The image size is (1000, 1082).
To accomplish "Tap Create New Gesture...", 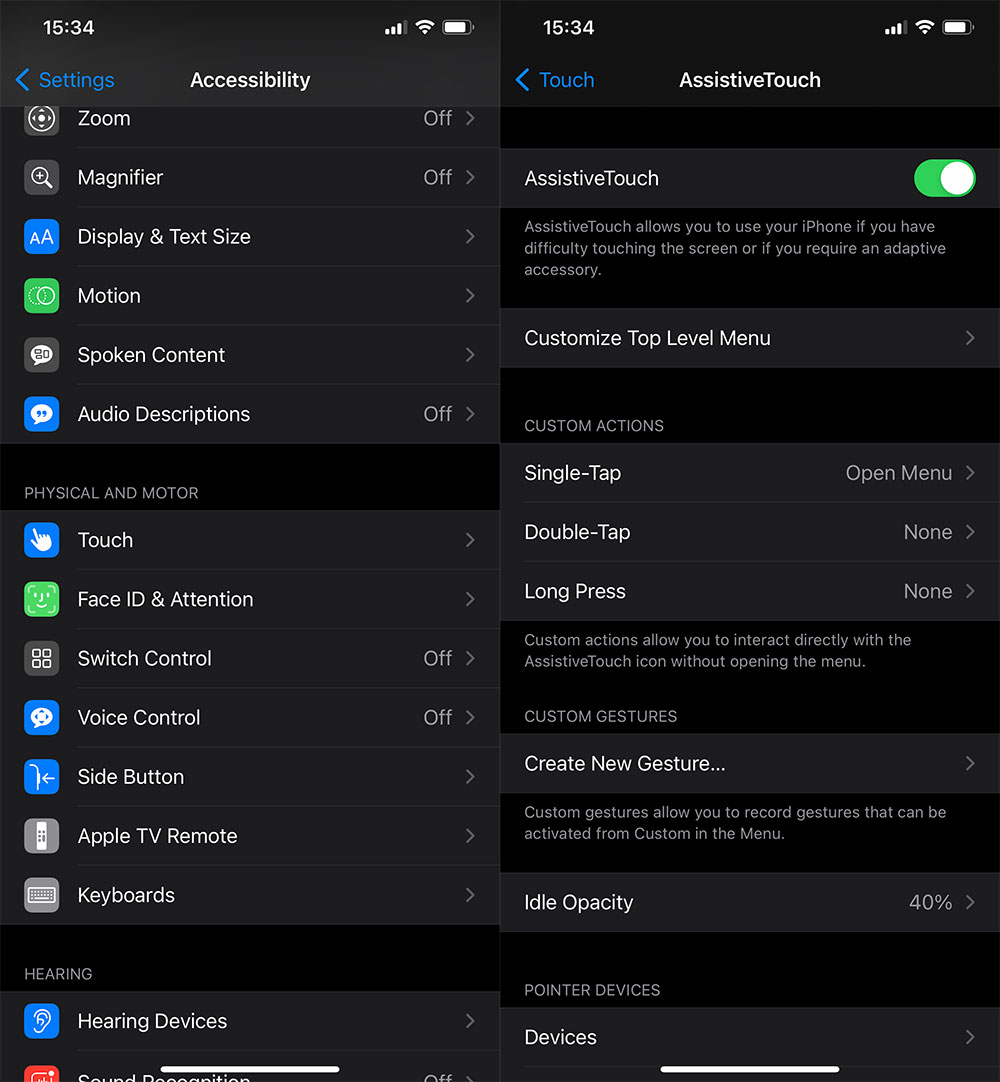I will click(749, 764).
